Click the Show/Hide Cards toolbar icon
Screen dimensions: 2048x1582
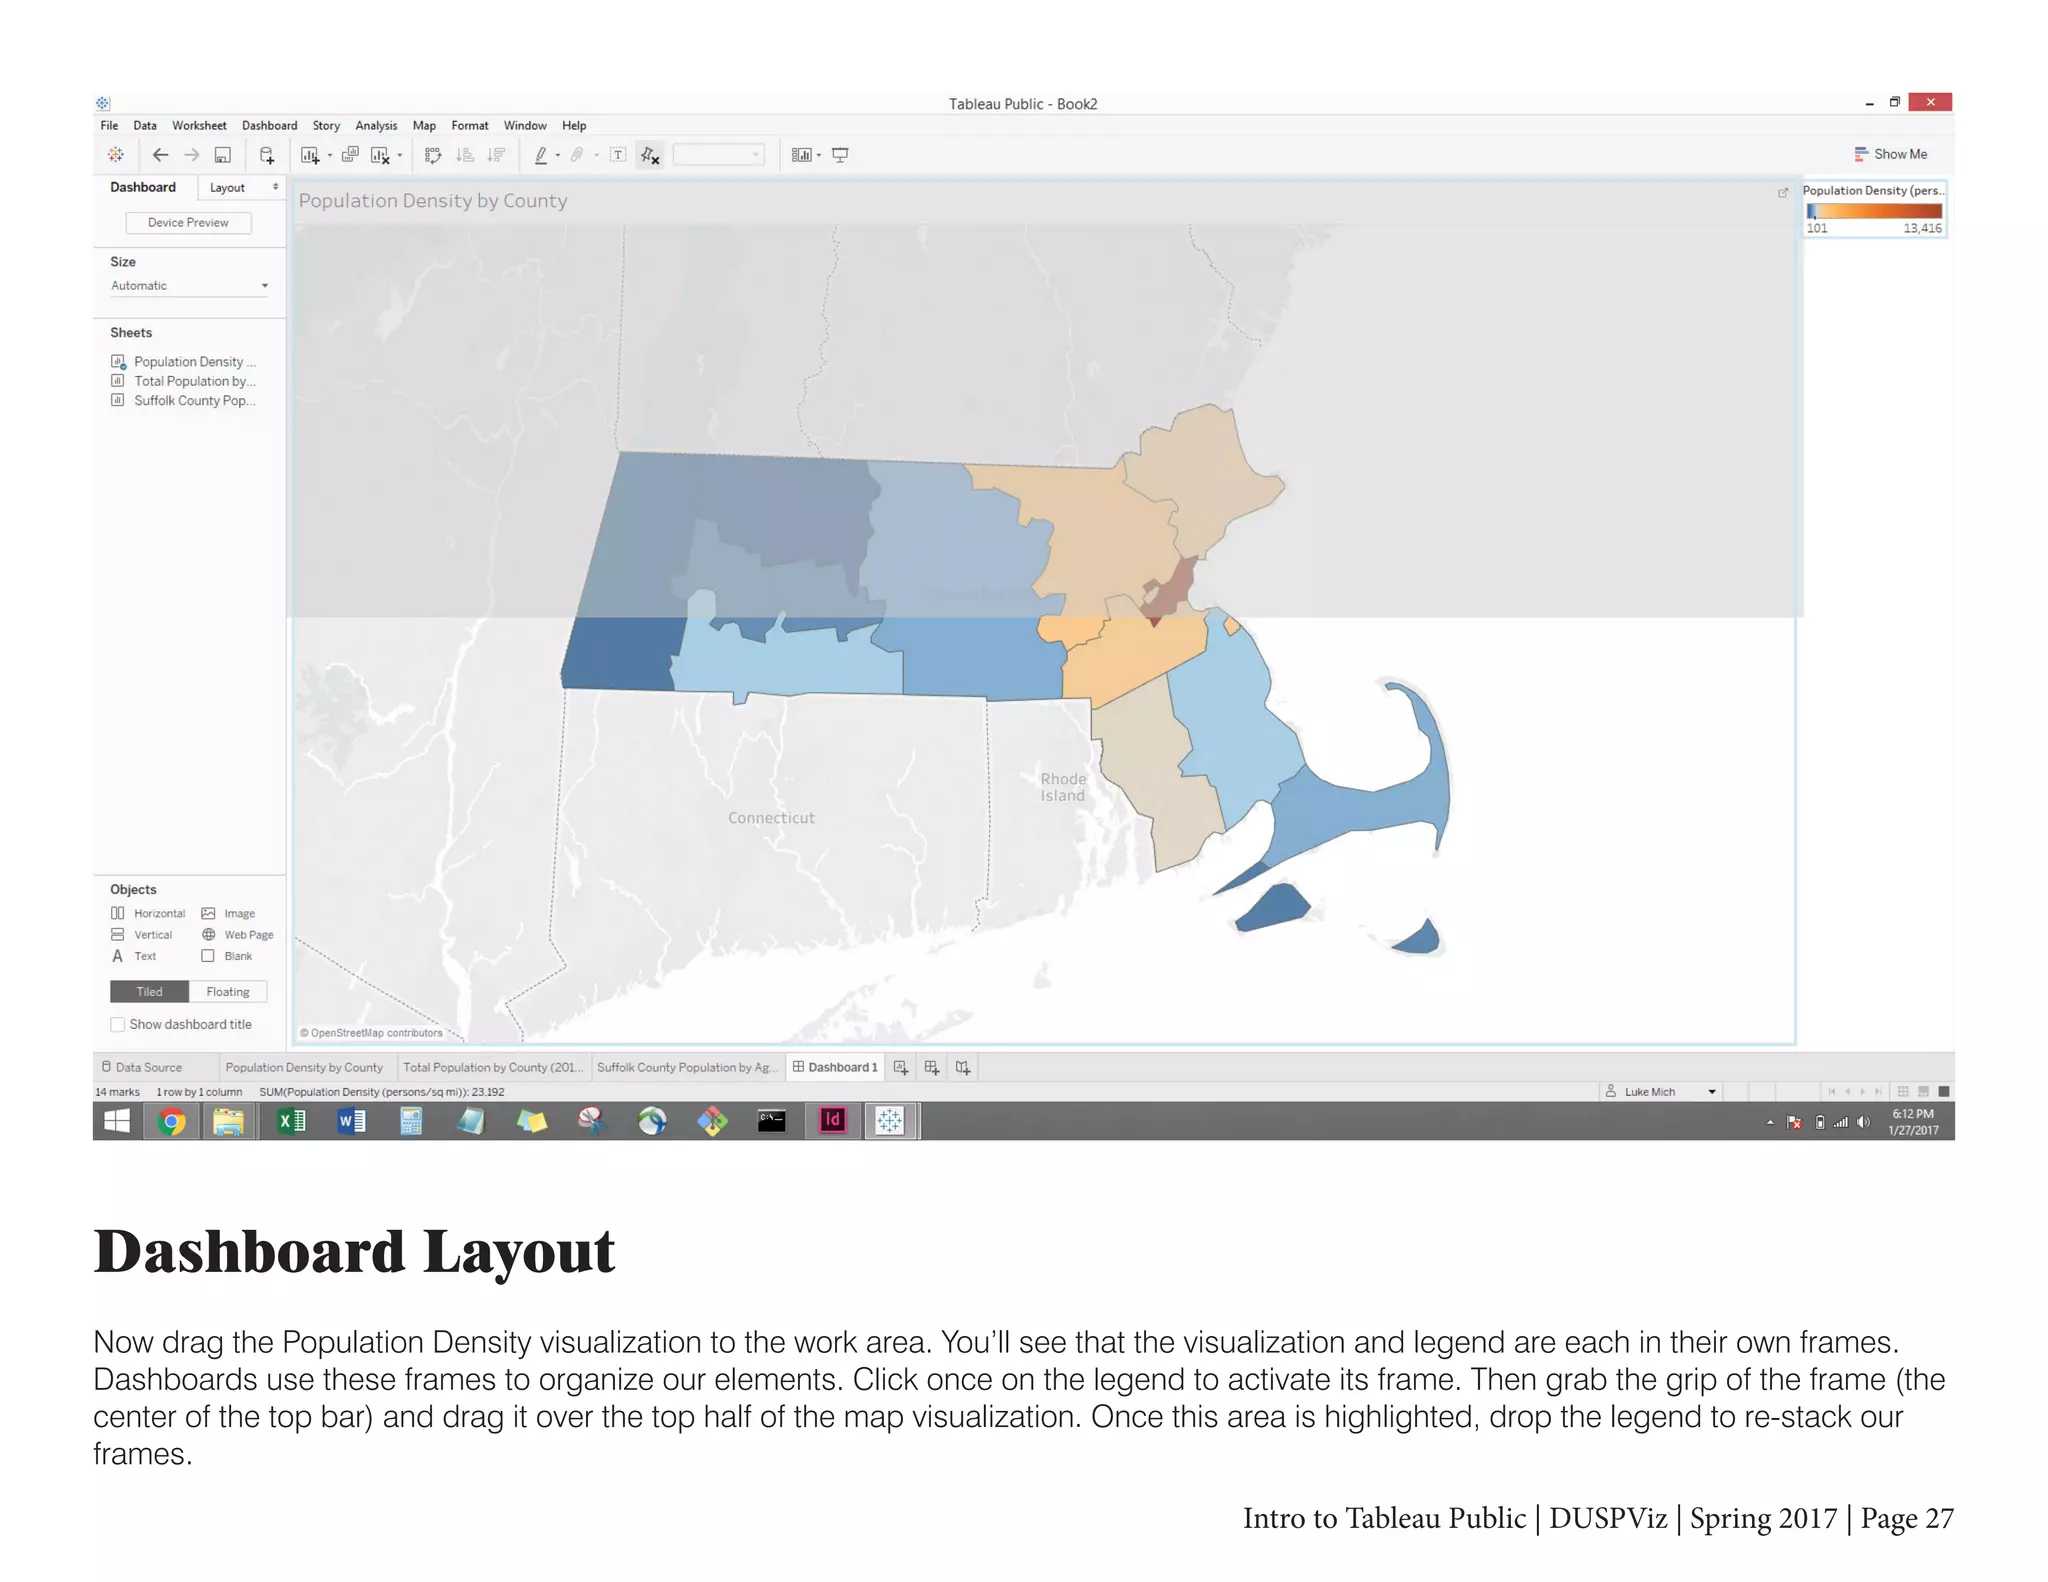(x=801, y=155)
